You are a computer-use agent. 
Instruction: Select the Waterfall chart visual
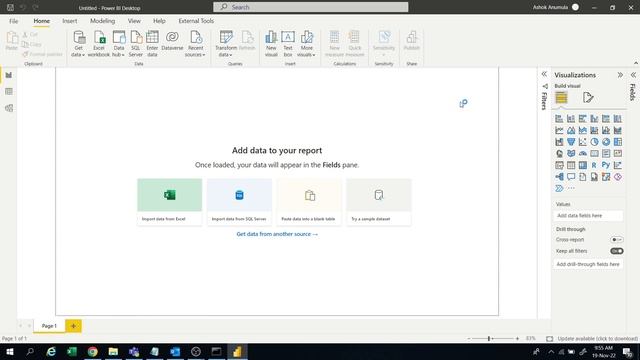(x=559, y=142)
